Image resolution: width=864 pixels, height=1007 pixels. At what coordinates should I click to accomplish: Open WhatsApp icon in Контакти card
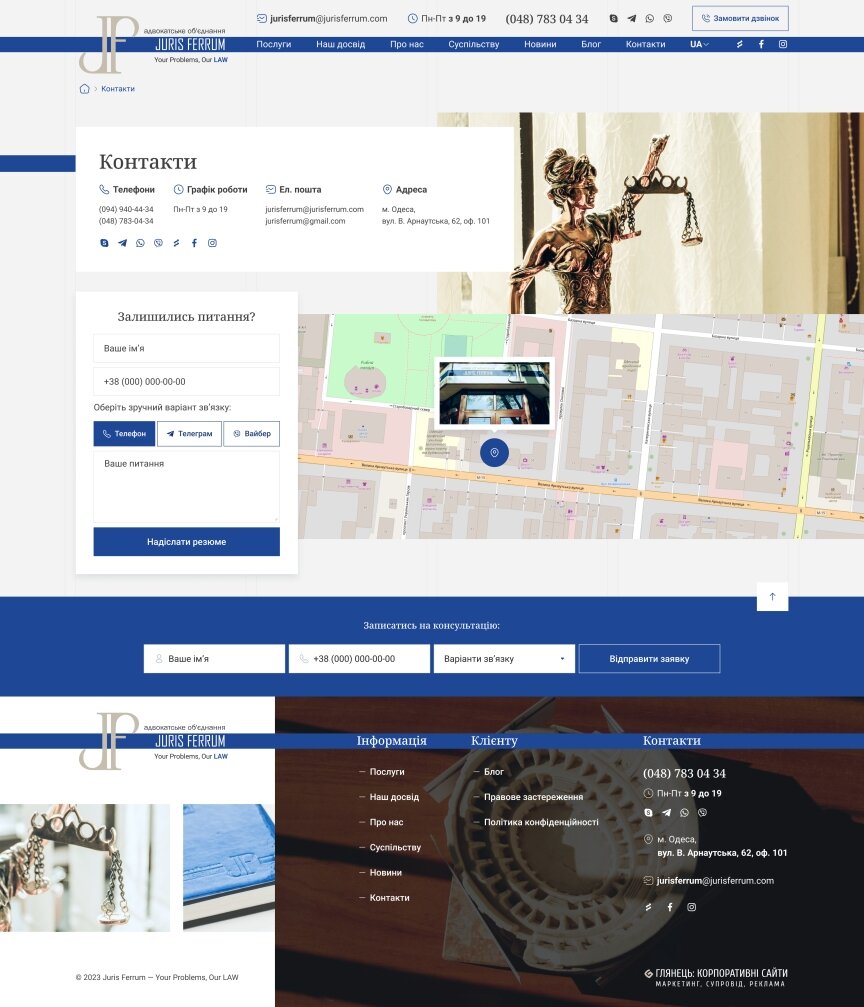click(140, 243)
